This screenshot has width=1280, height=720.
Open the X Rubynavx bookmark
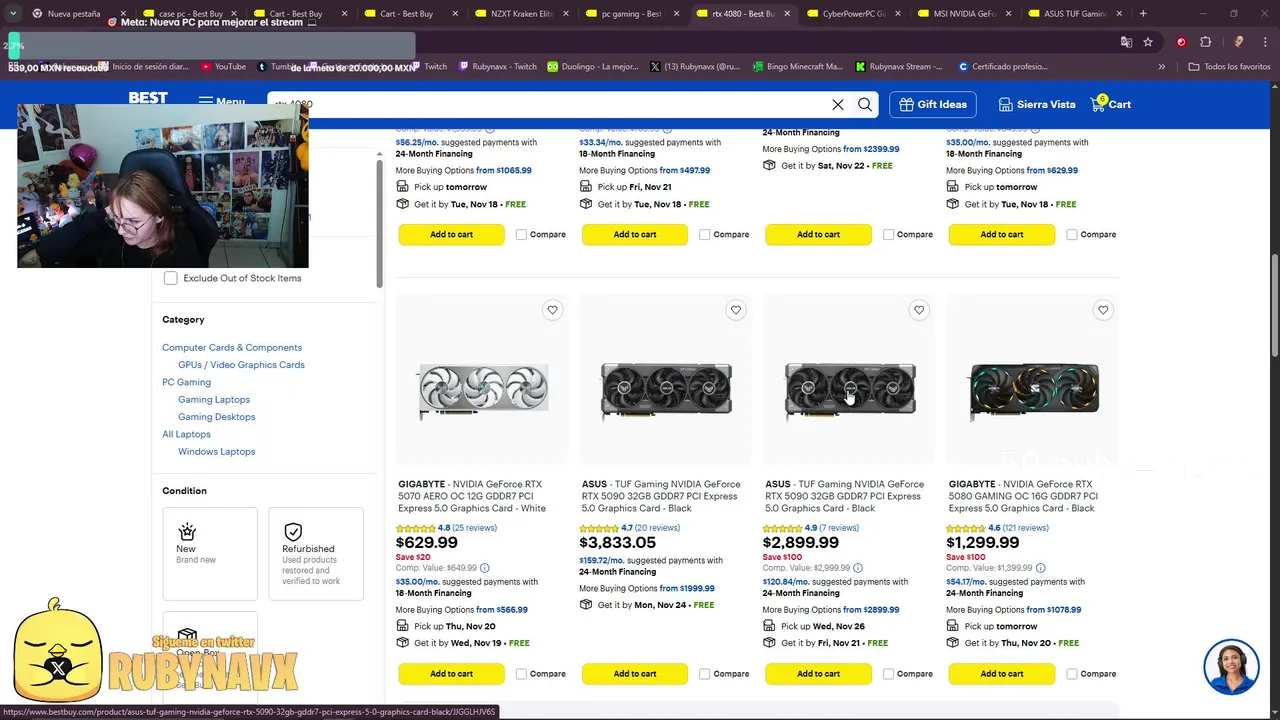point(696,67)
